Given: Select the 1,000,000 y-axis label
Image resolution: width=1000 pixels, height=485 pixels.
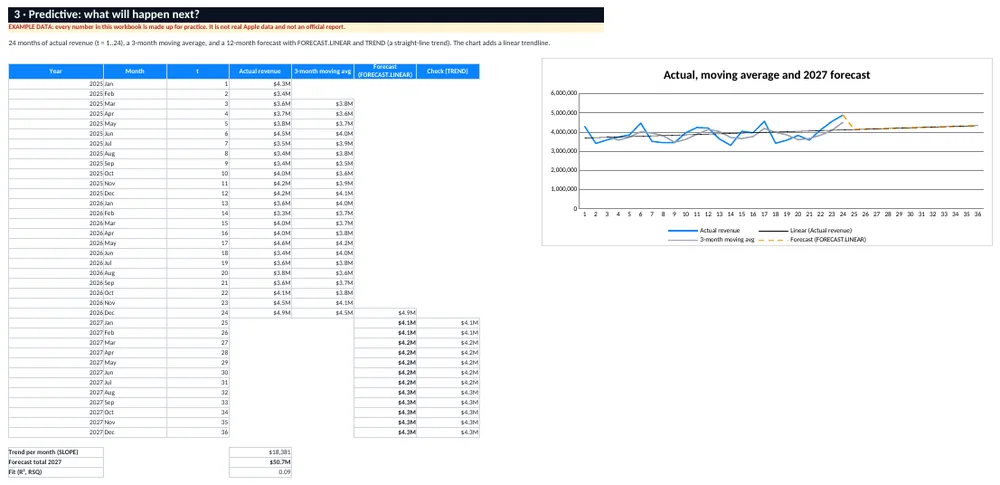Looking at the screenshot, I should tap(564, 190).
